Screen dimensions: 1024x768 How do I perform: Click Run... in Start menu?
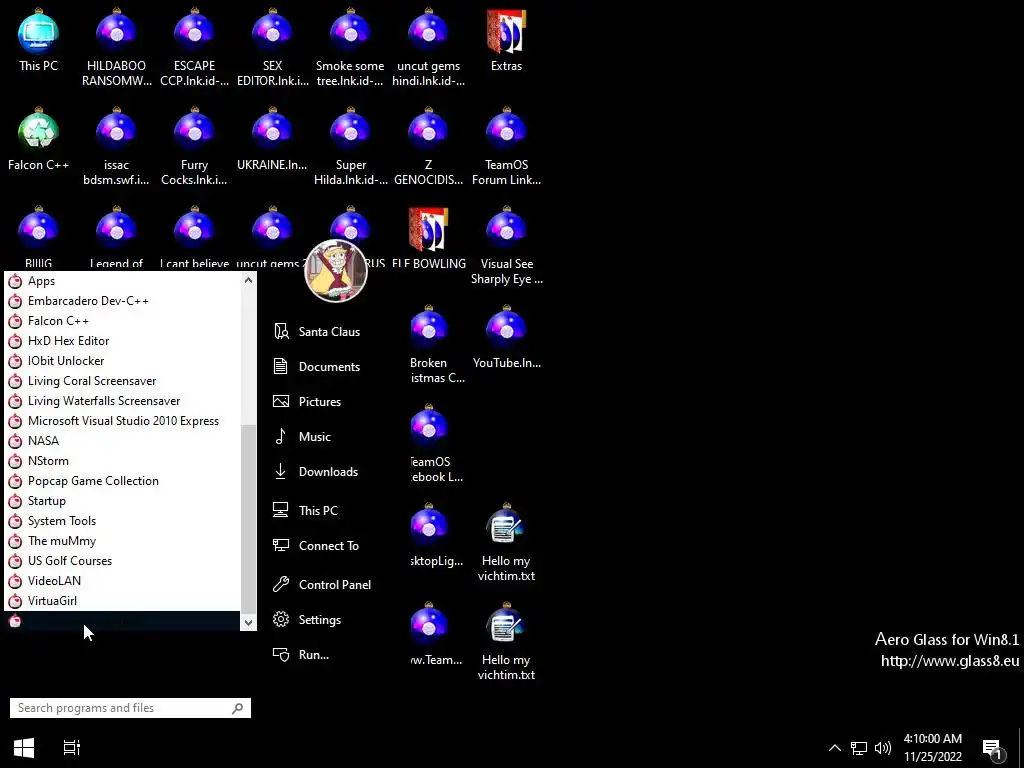pos(300,654)
